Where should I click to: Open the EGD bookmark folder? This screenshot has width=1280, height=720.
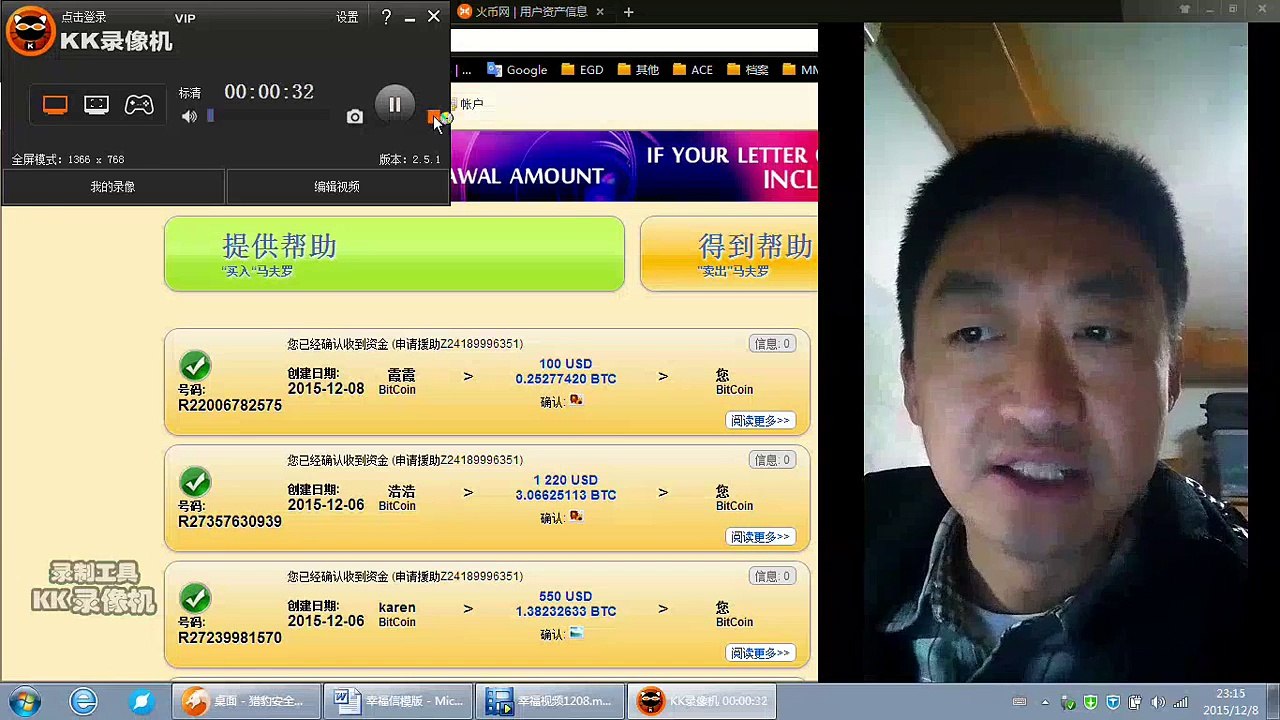582,70
